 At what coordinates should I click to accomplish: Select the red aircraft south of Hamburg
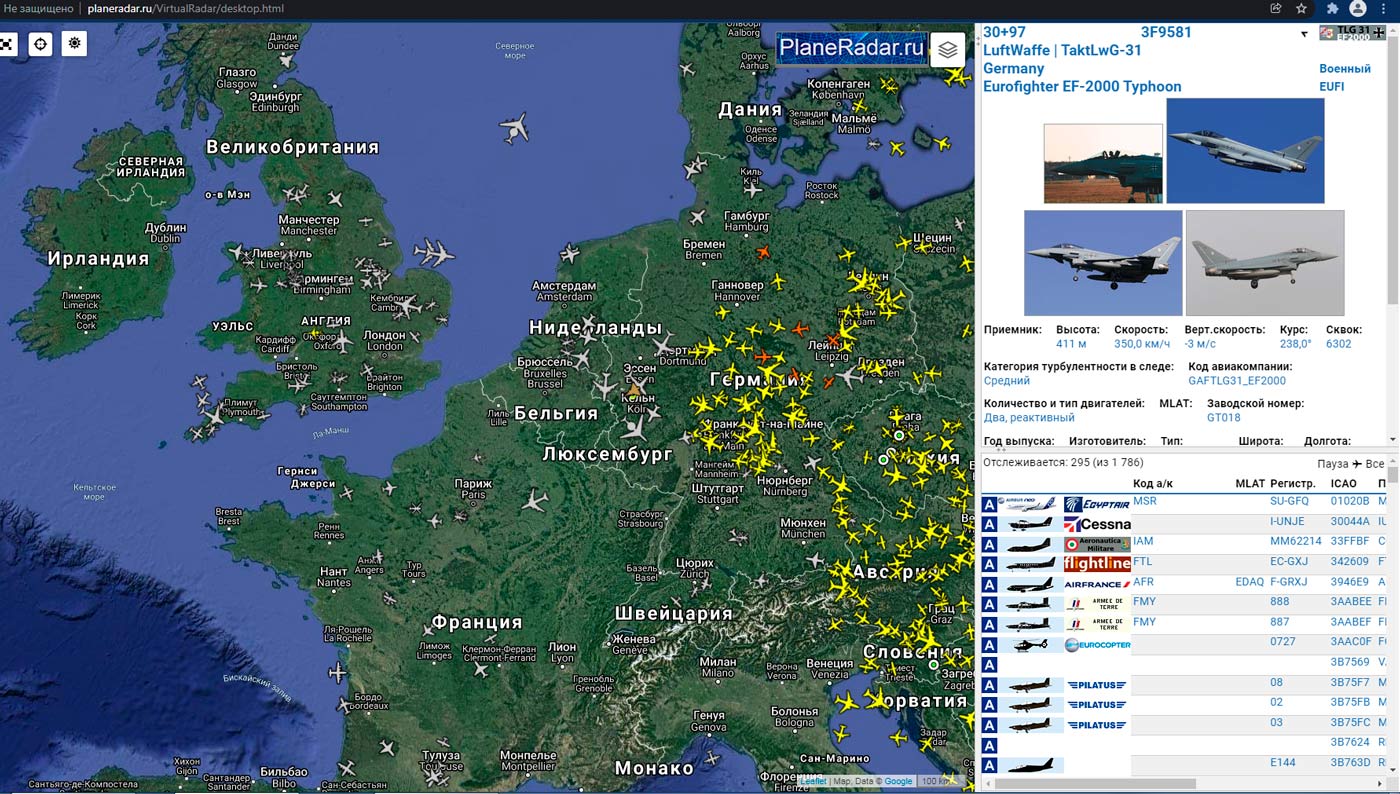[x=764, y=253]
